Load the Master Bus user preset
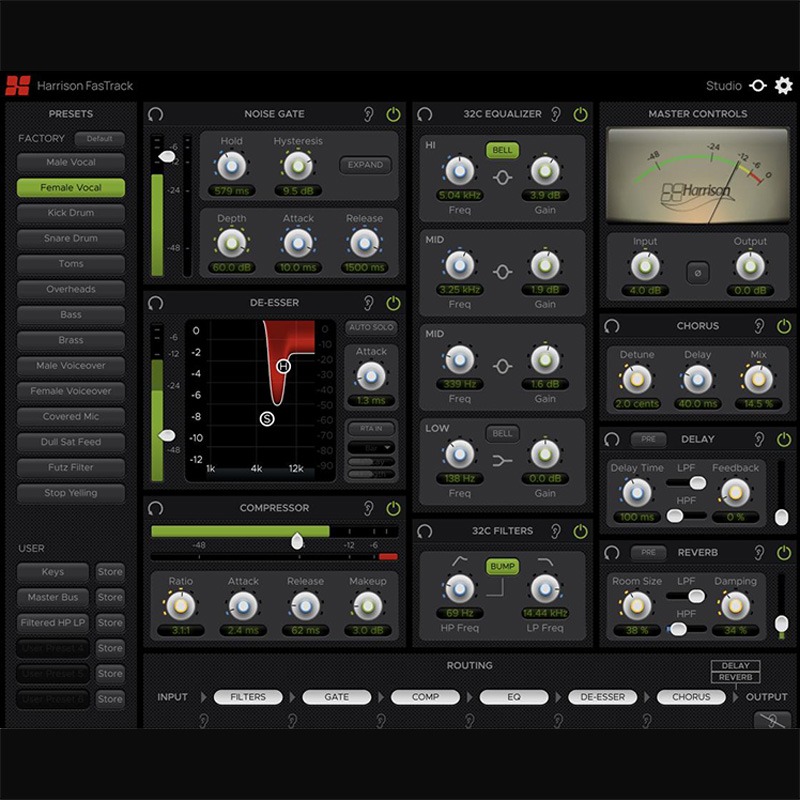The width and height of the screenshot is (800, 800). [53, 597]
